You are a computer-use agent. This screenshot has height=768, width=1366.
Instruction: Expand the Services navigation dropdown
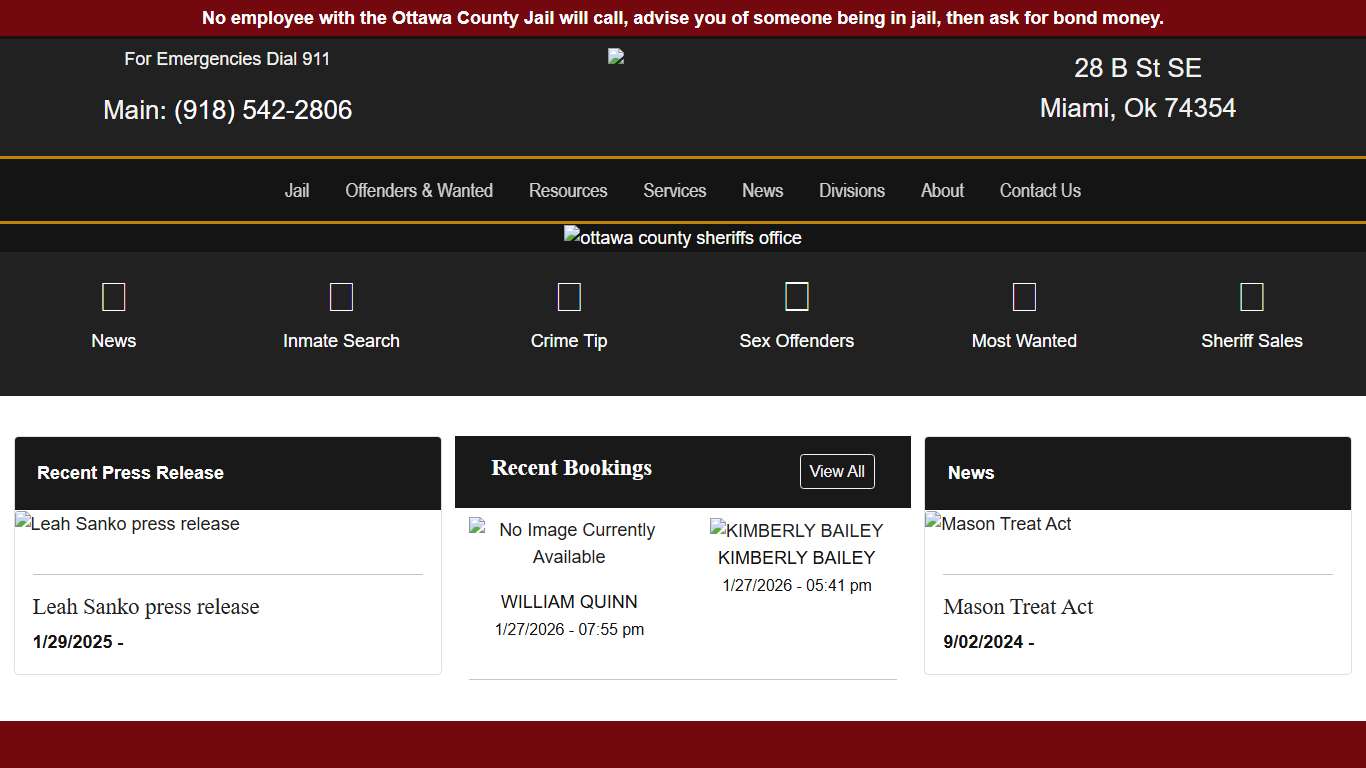[675, 190]
